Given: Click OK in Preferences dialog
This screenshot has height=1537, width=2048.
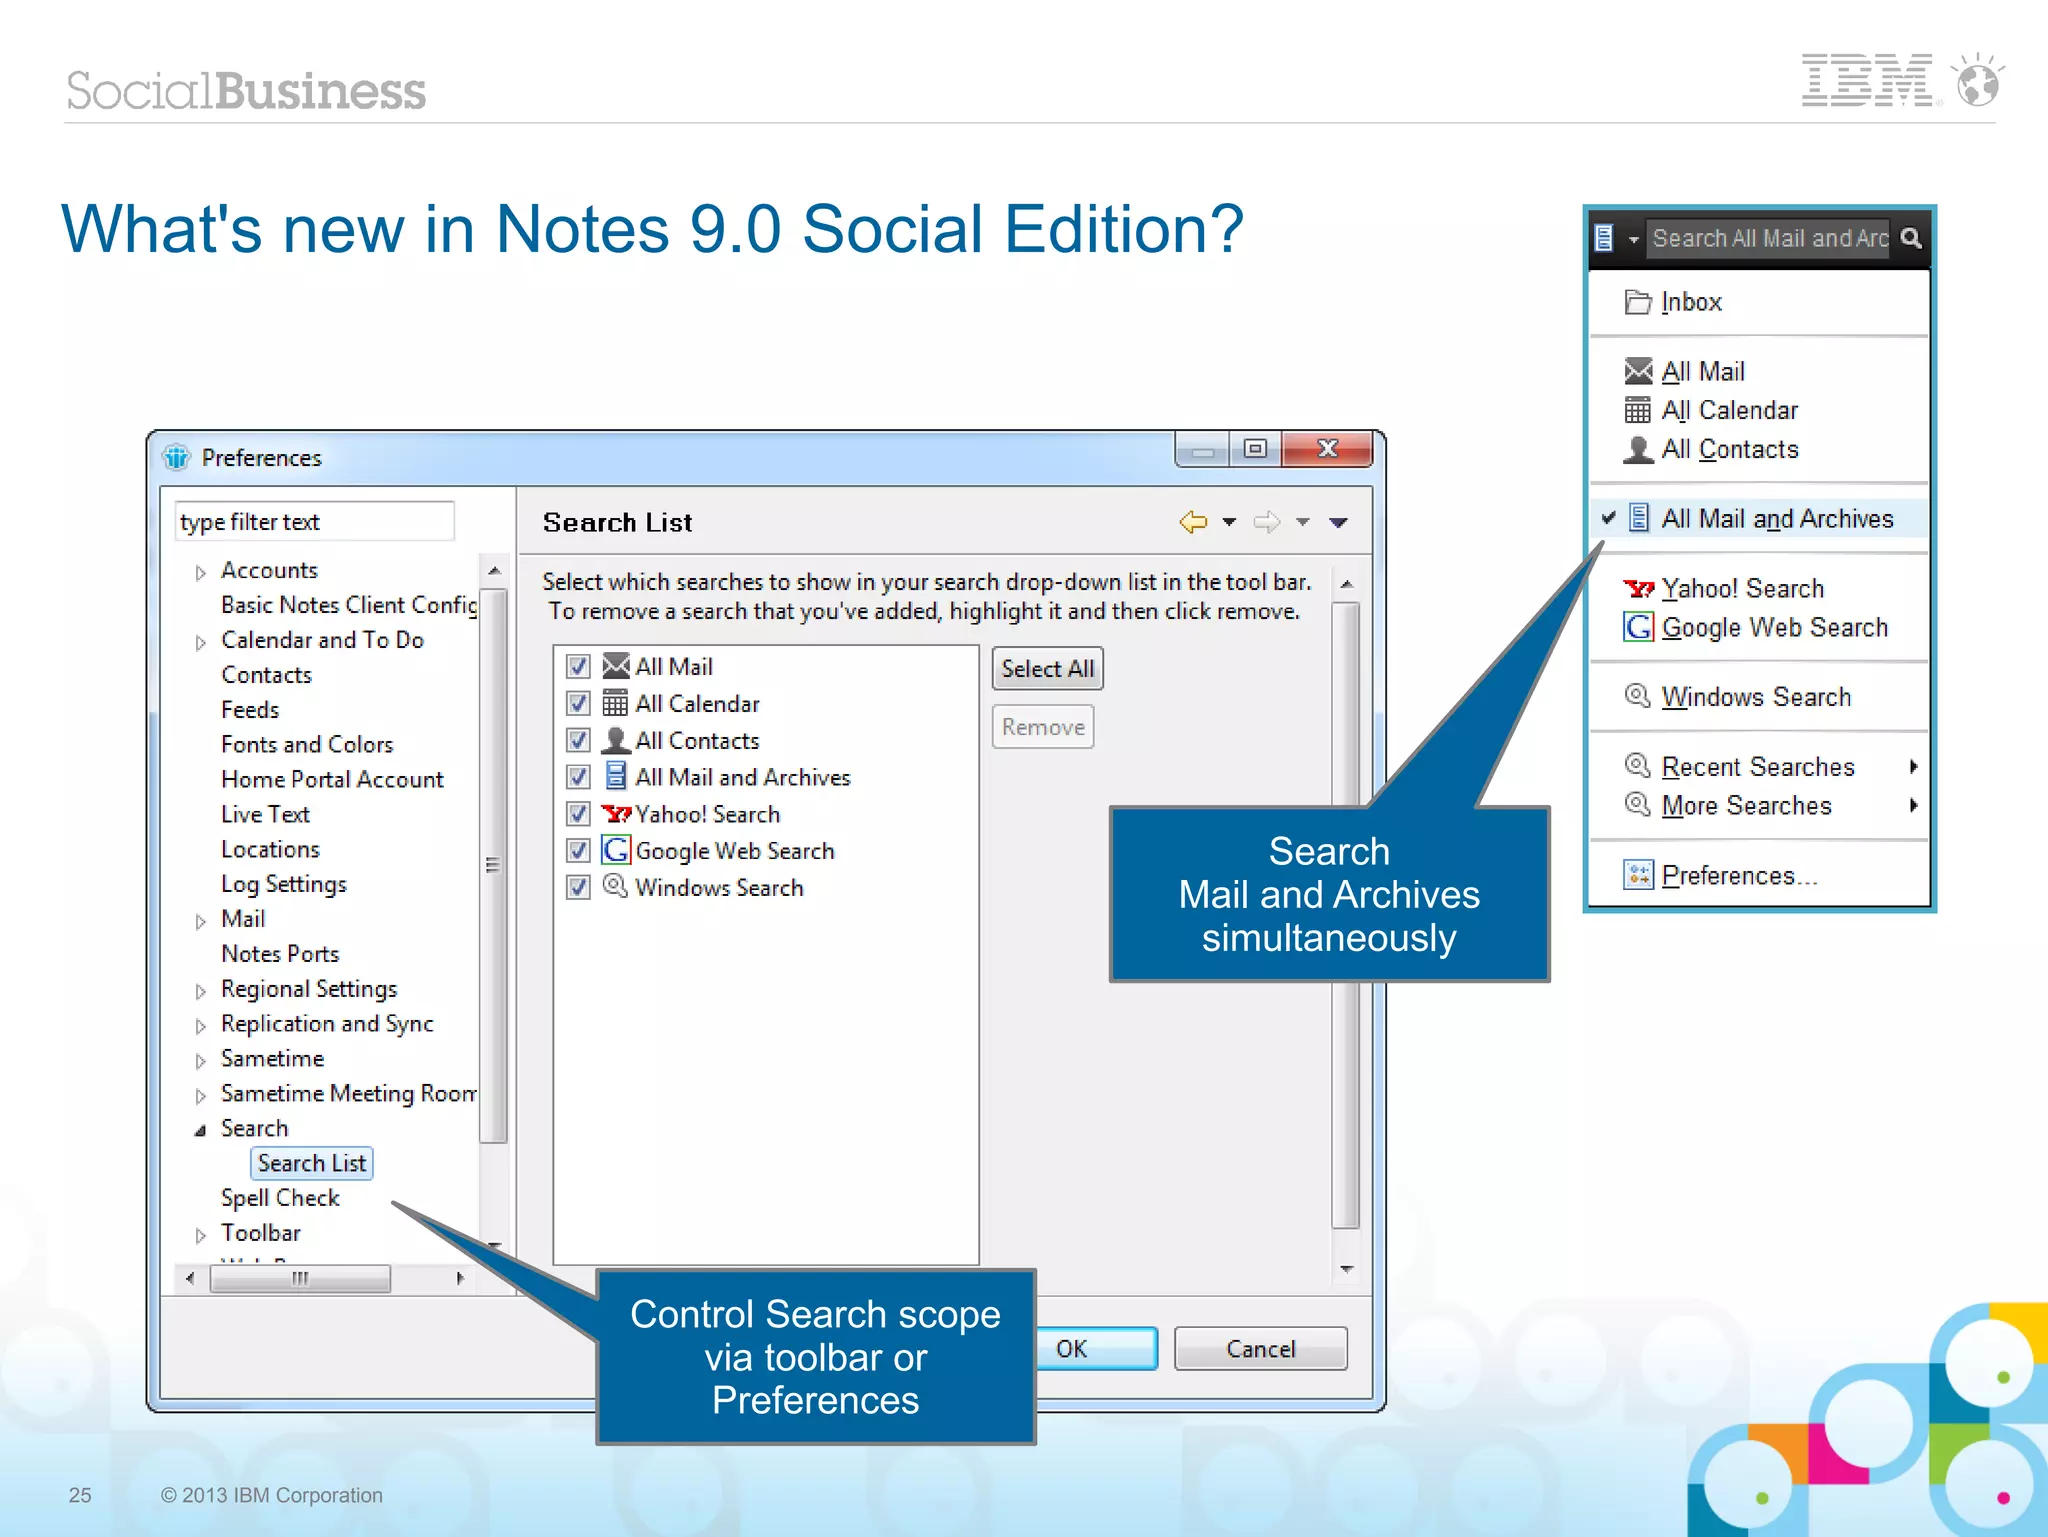Looking at the screenshot, I should [x=1096, y=1349].
